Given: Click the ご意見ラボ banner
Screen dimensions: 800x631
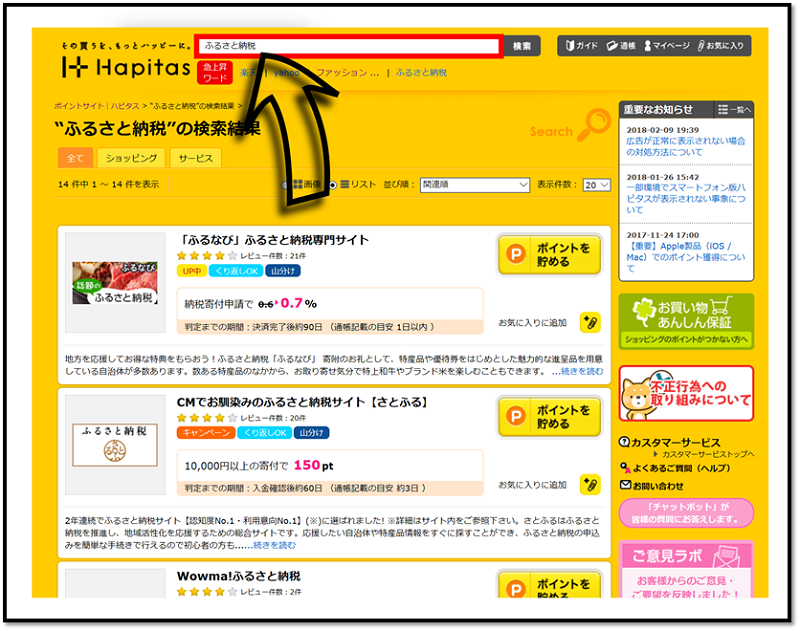Looking at the screenshot, I should pos(686,569).
